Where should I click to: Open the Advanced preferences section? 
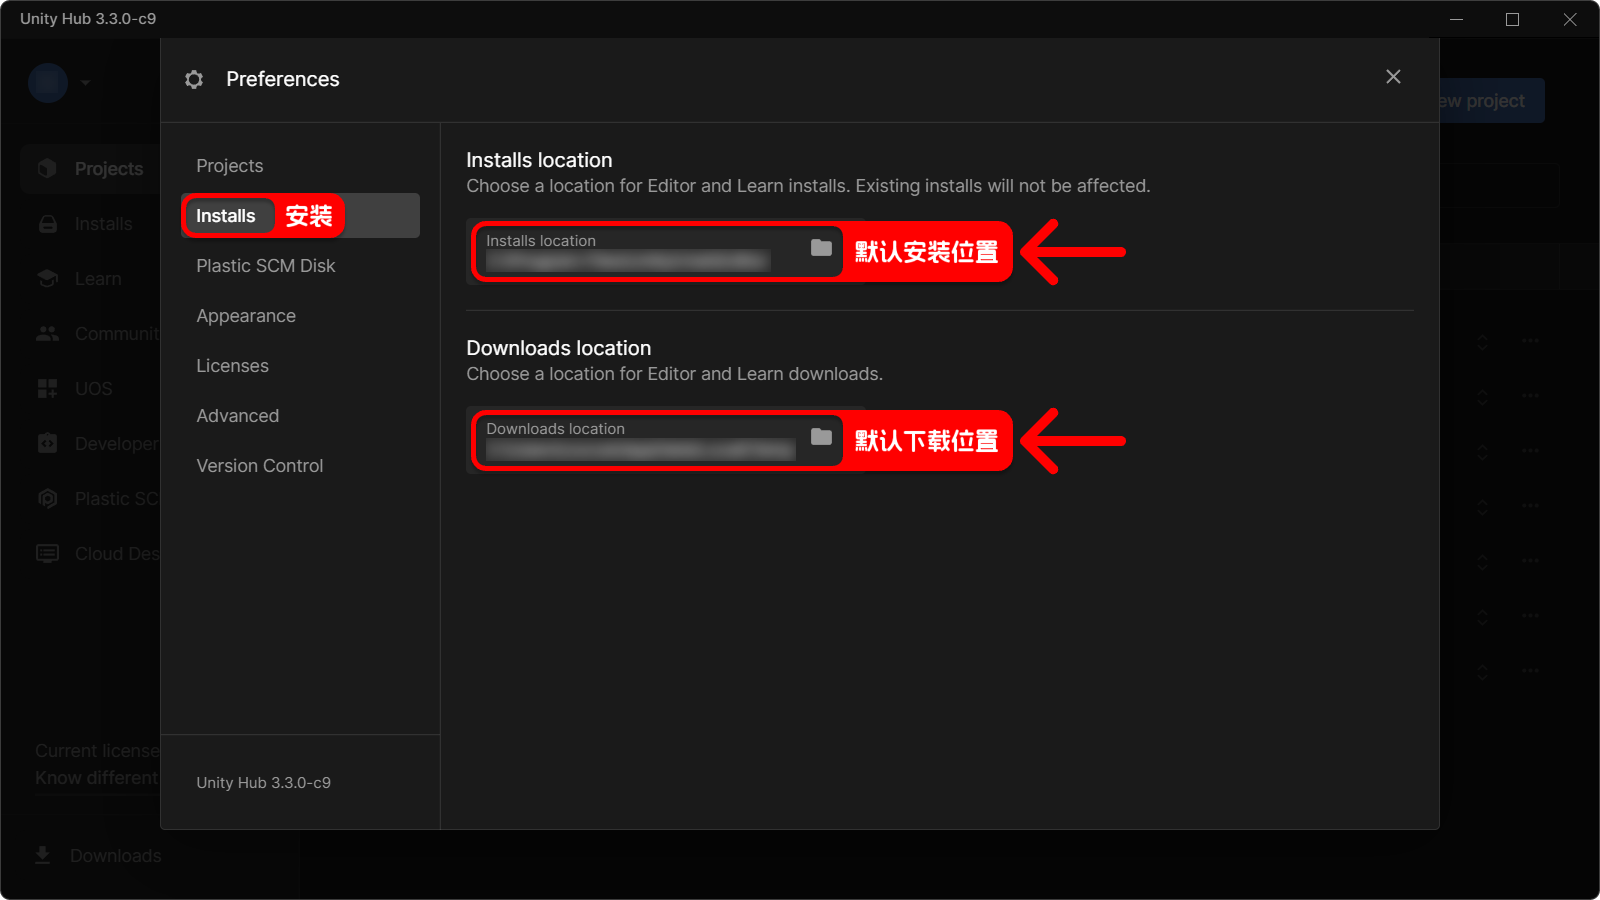300,416
